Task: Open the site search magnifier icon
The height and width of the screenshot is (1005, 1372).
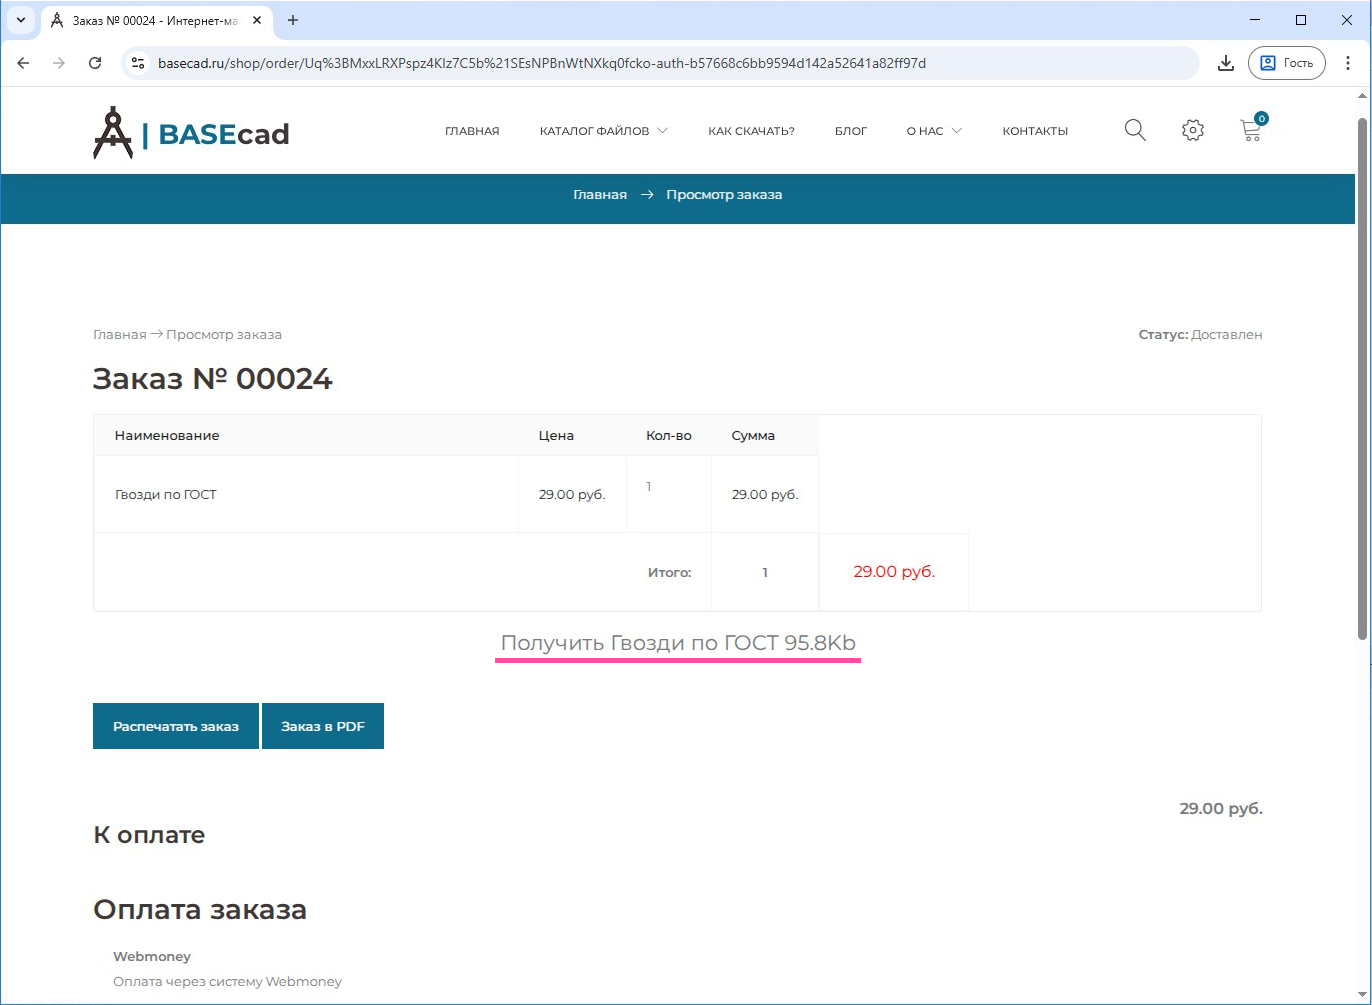Action: (1135, 130)
